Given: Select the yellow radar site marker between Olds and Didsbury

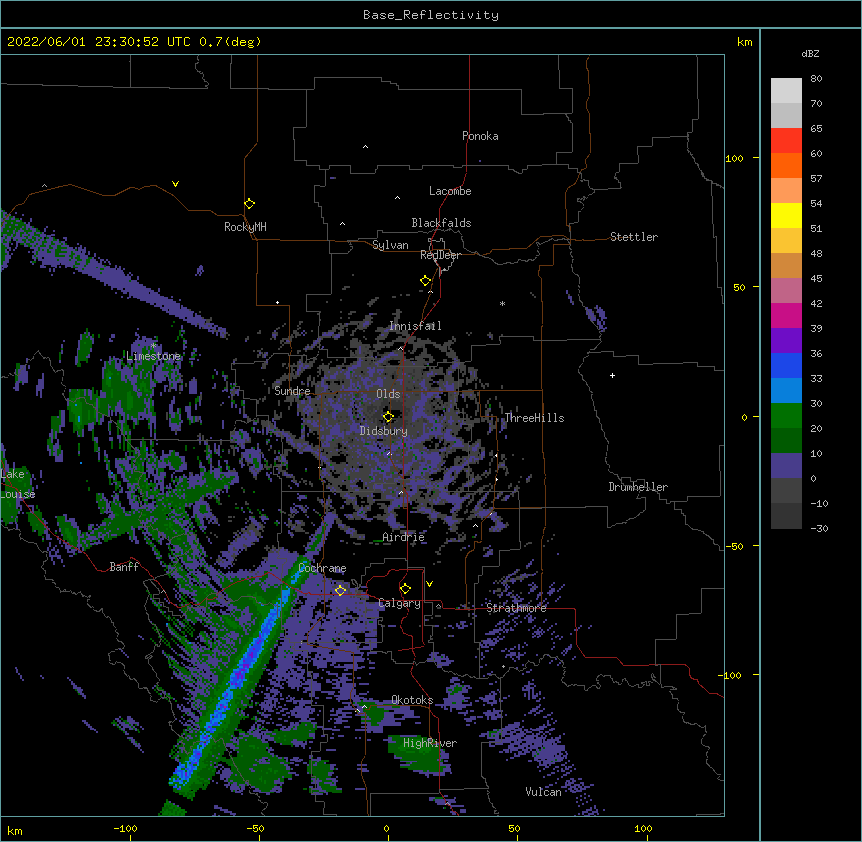Looking at the screenshot, I should coord(388,416).
